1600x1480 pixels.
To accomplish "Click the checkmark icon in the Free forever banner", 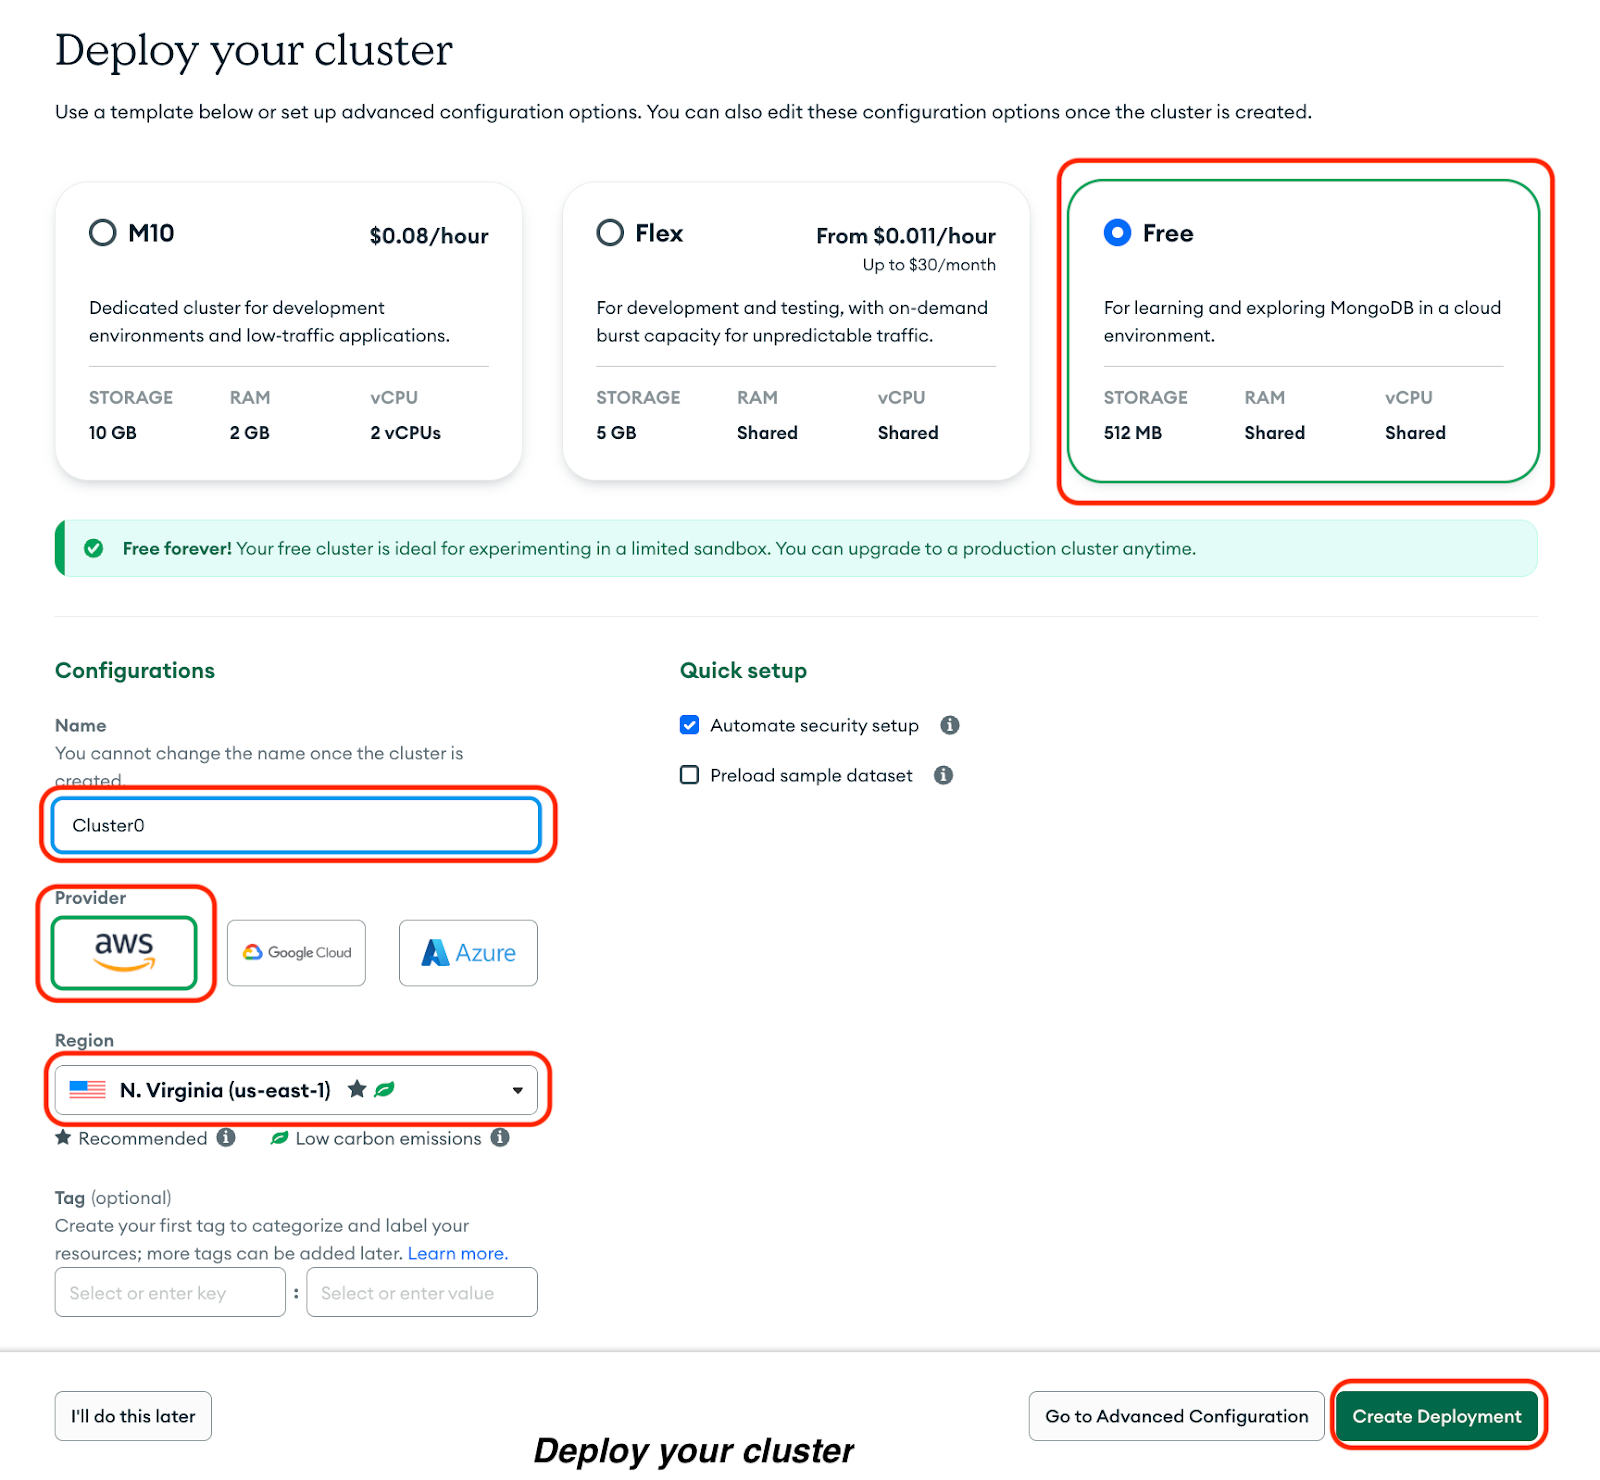I will tap(93, 548).
